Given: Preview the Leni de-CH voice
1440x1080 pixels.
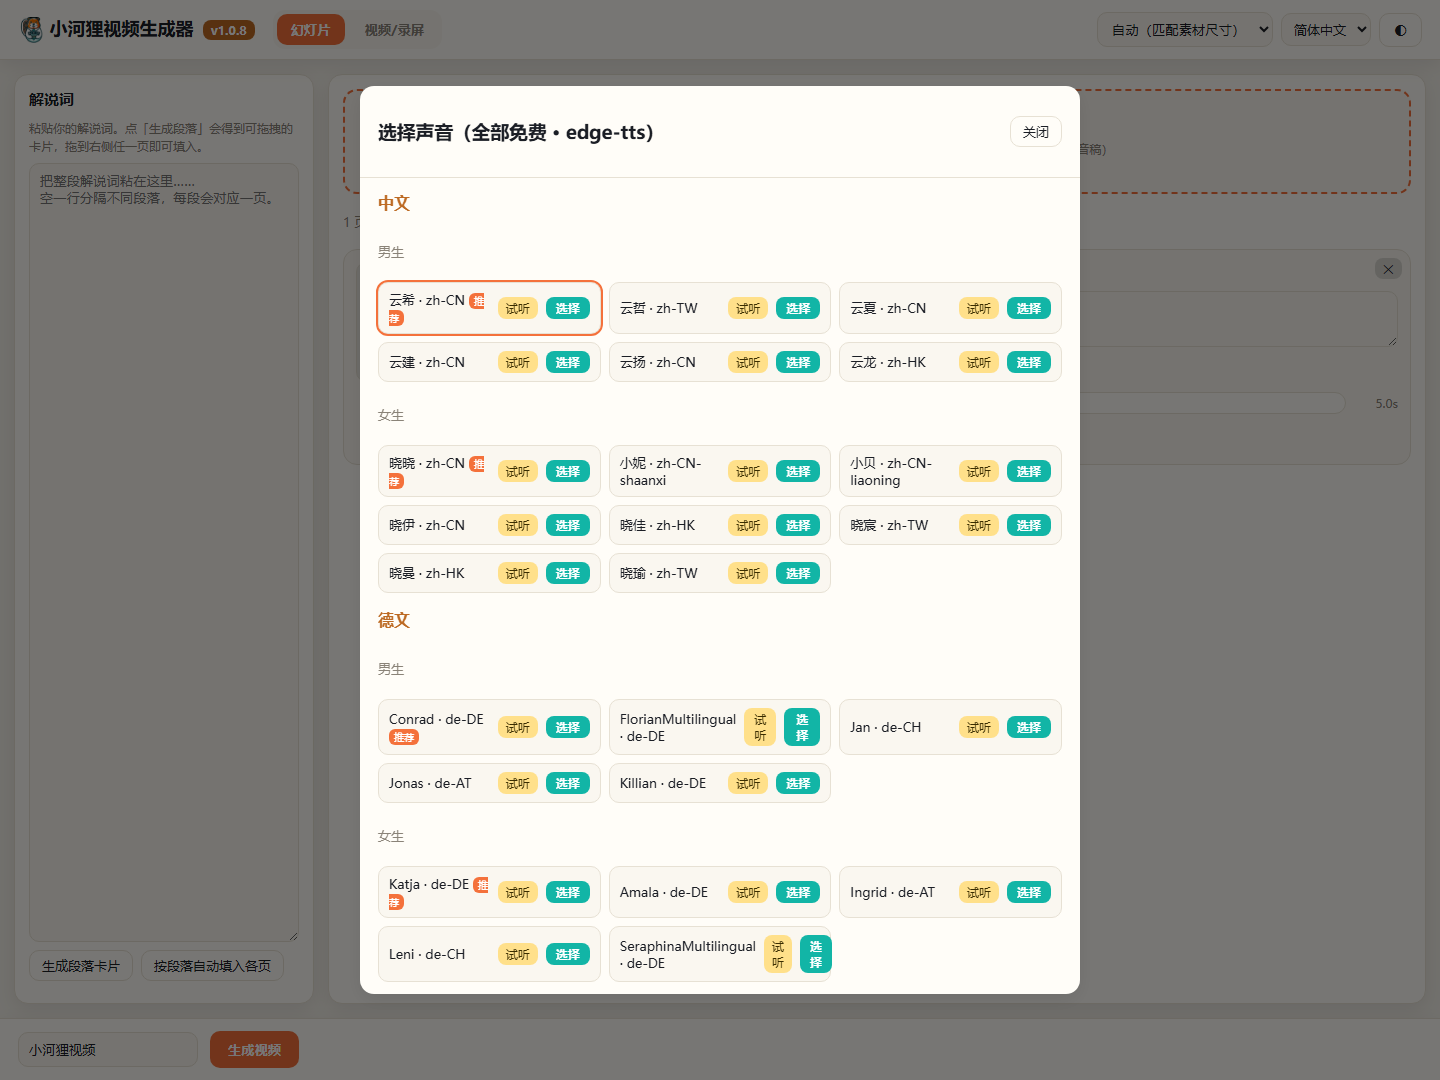Looking at the screenshot, I should 518,955.
